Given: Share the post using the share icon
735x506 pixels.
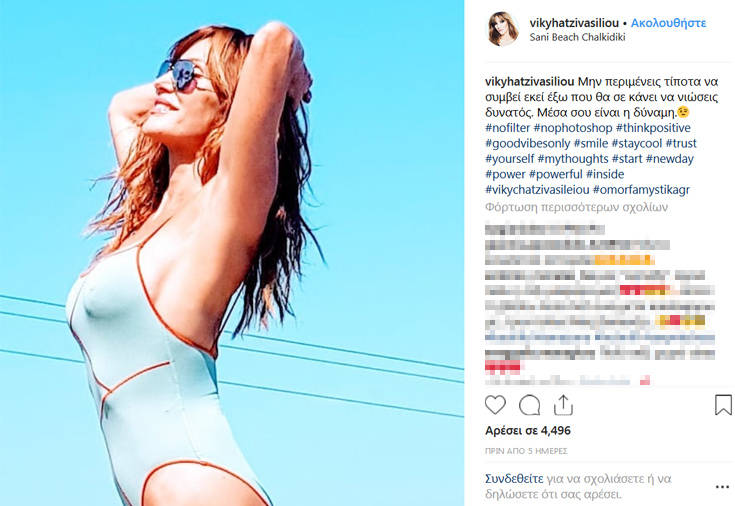Looking at the screenshot, I should tap(563, 405).
